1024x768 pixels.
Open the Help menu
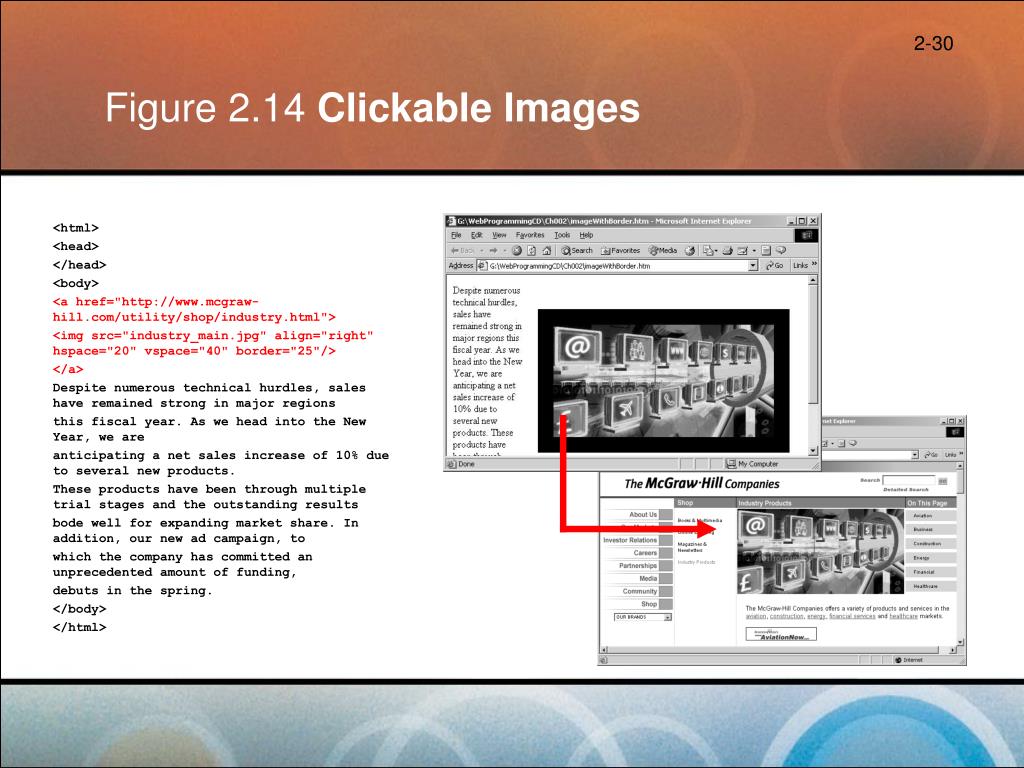tap(586, 235)
